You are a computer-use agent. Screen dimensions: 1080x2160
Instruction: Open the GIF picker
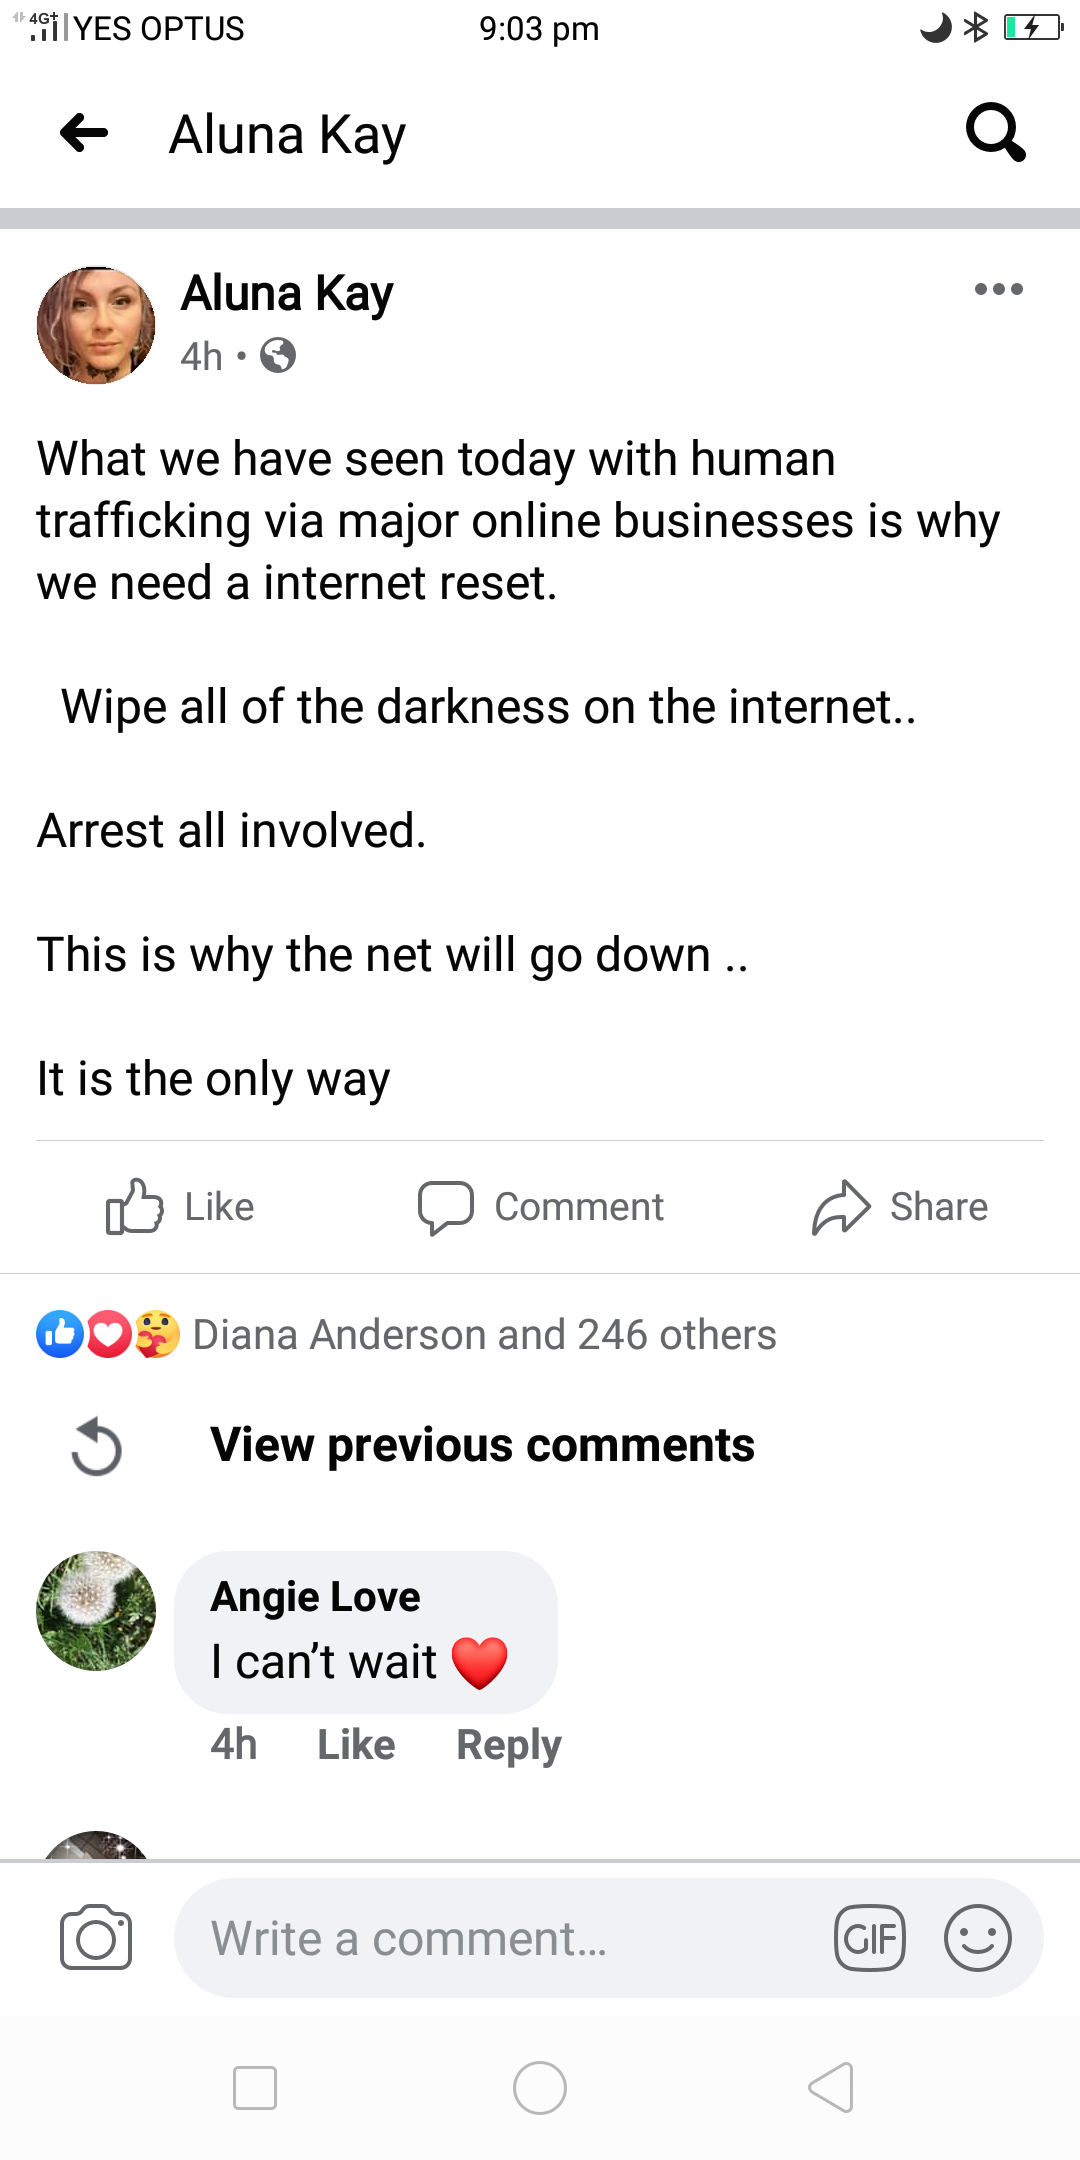click(x=870, y=1939)
